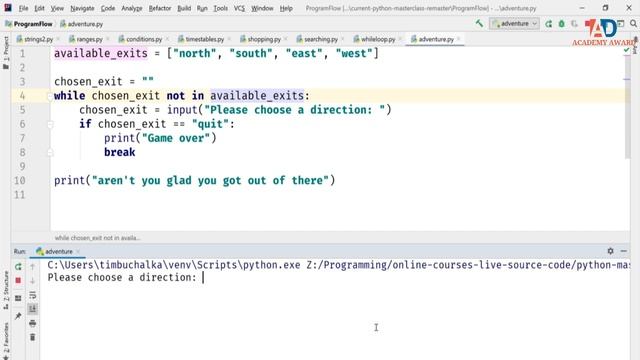Image resolution: width=640 pixels, height=360 pixels.
Task: Click the Build project hammer icon
Action: (479, 24)
